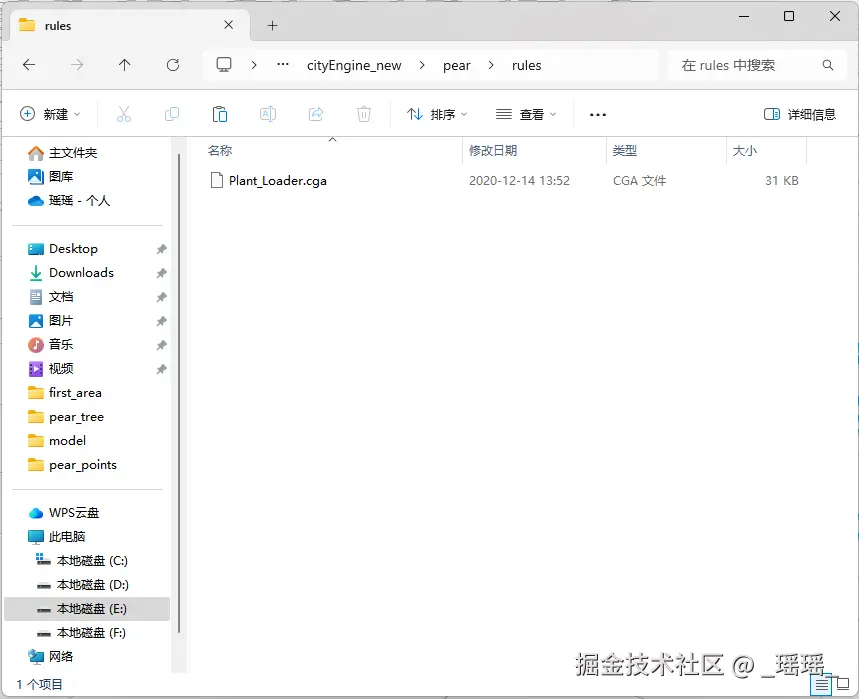Image resolution: width=859 pixels, height=699 pixels.
Task: Switch to large thumbnails view icon
Action: point(843,683)
